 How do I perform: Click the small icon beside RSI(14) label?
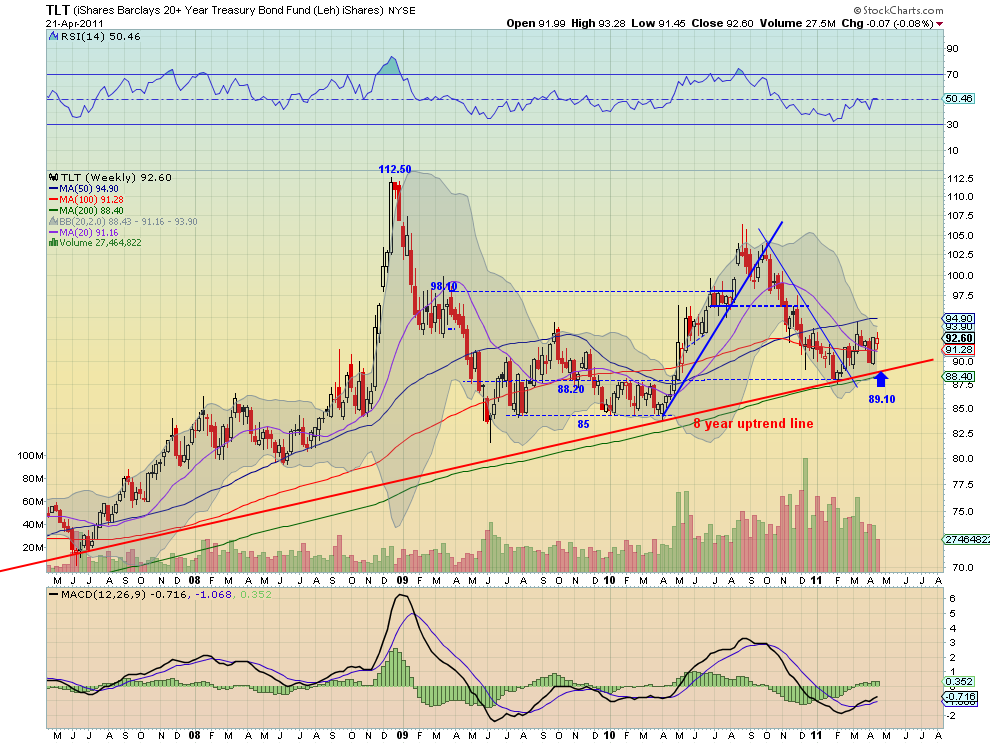pos(54,37)
